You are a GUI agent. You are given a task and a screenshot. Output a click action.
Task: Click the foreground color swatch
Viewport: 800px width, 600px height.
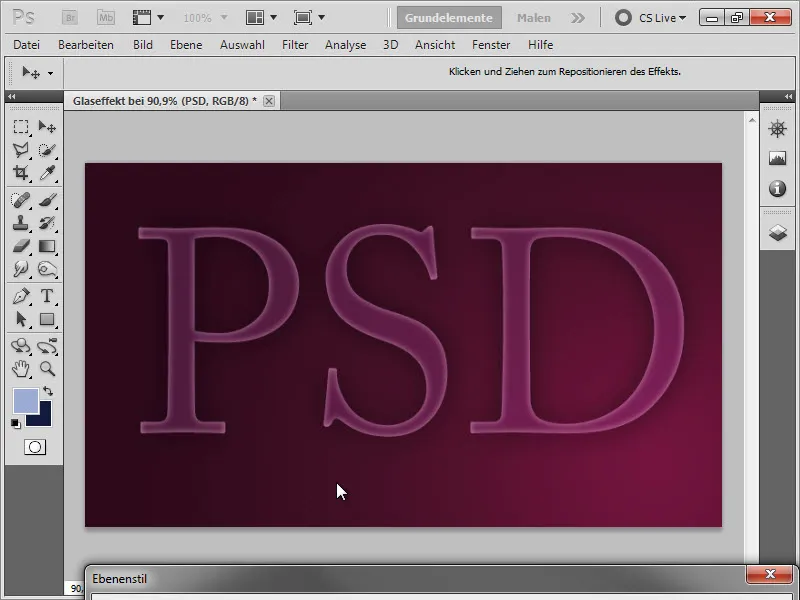pyautogui.click(x=26, y=401)
